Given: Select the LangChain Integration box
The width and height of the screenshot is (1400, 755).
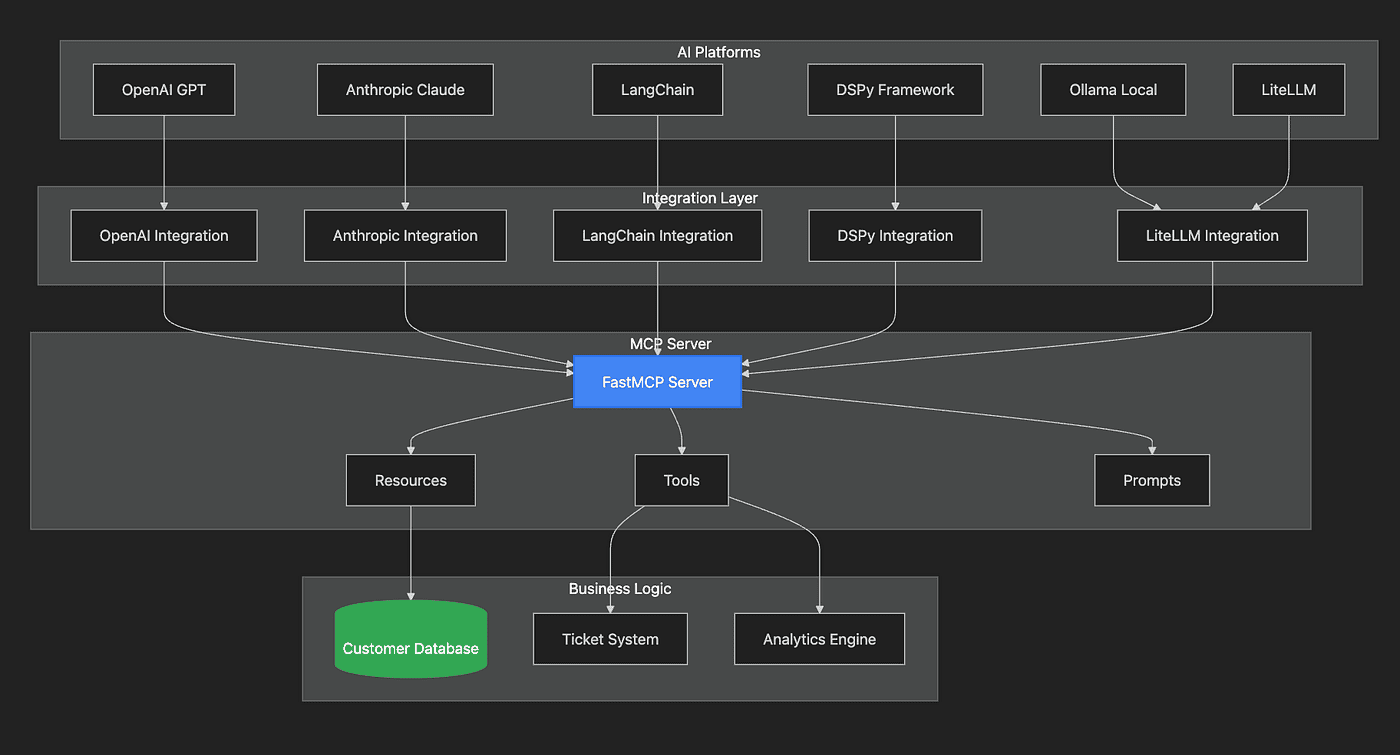Looking at the screenshot, I should pyautogui.click(x=657, y=236).
